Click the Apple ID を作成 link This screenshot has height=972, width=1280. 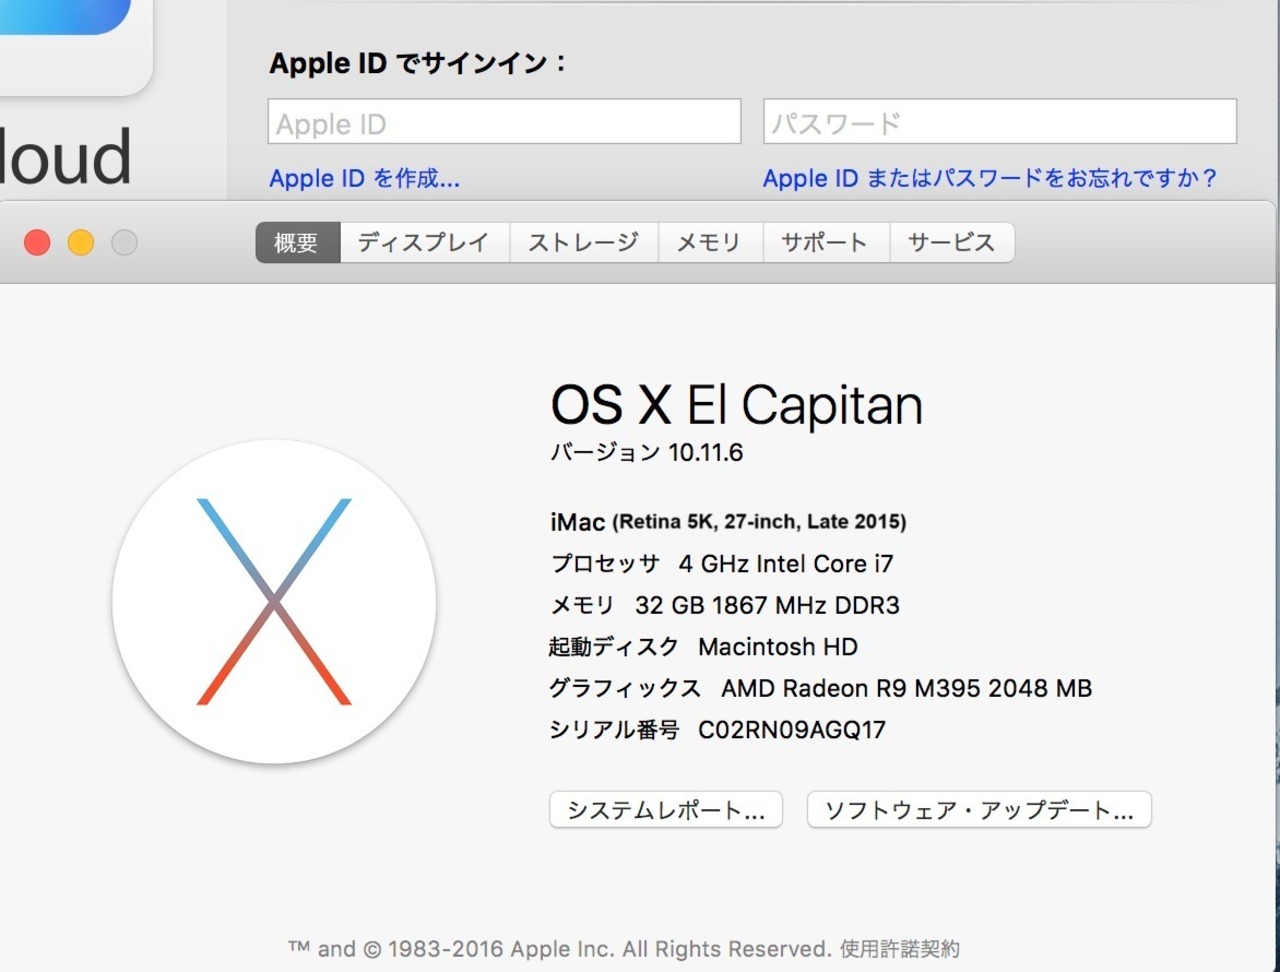pyautogui.click(x=364, y=179)
